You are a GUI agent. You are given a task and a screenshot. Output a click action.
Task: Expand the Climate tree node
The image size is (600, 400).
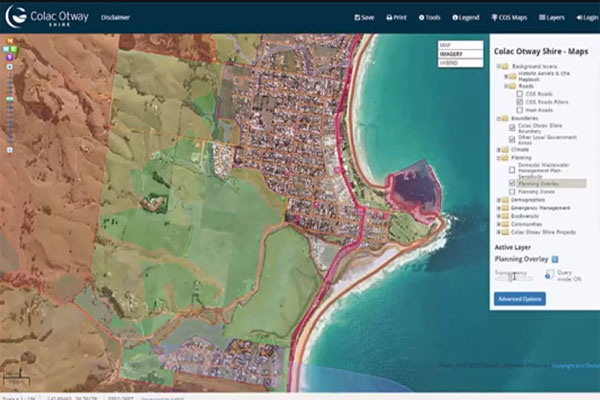point(499,150)
